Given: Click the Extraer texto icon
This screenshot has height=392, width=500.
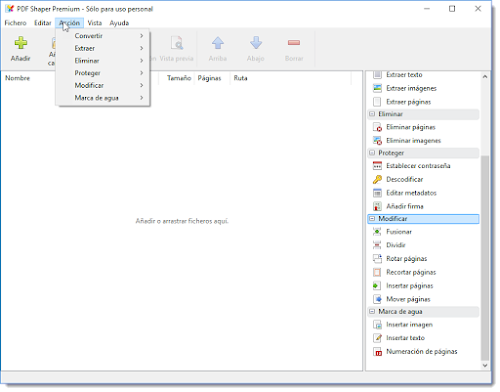Looking at the screenshot, I should 377,75.
